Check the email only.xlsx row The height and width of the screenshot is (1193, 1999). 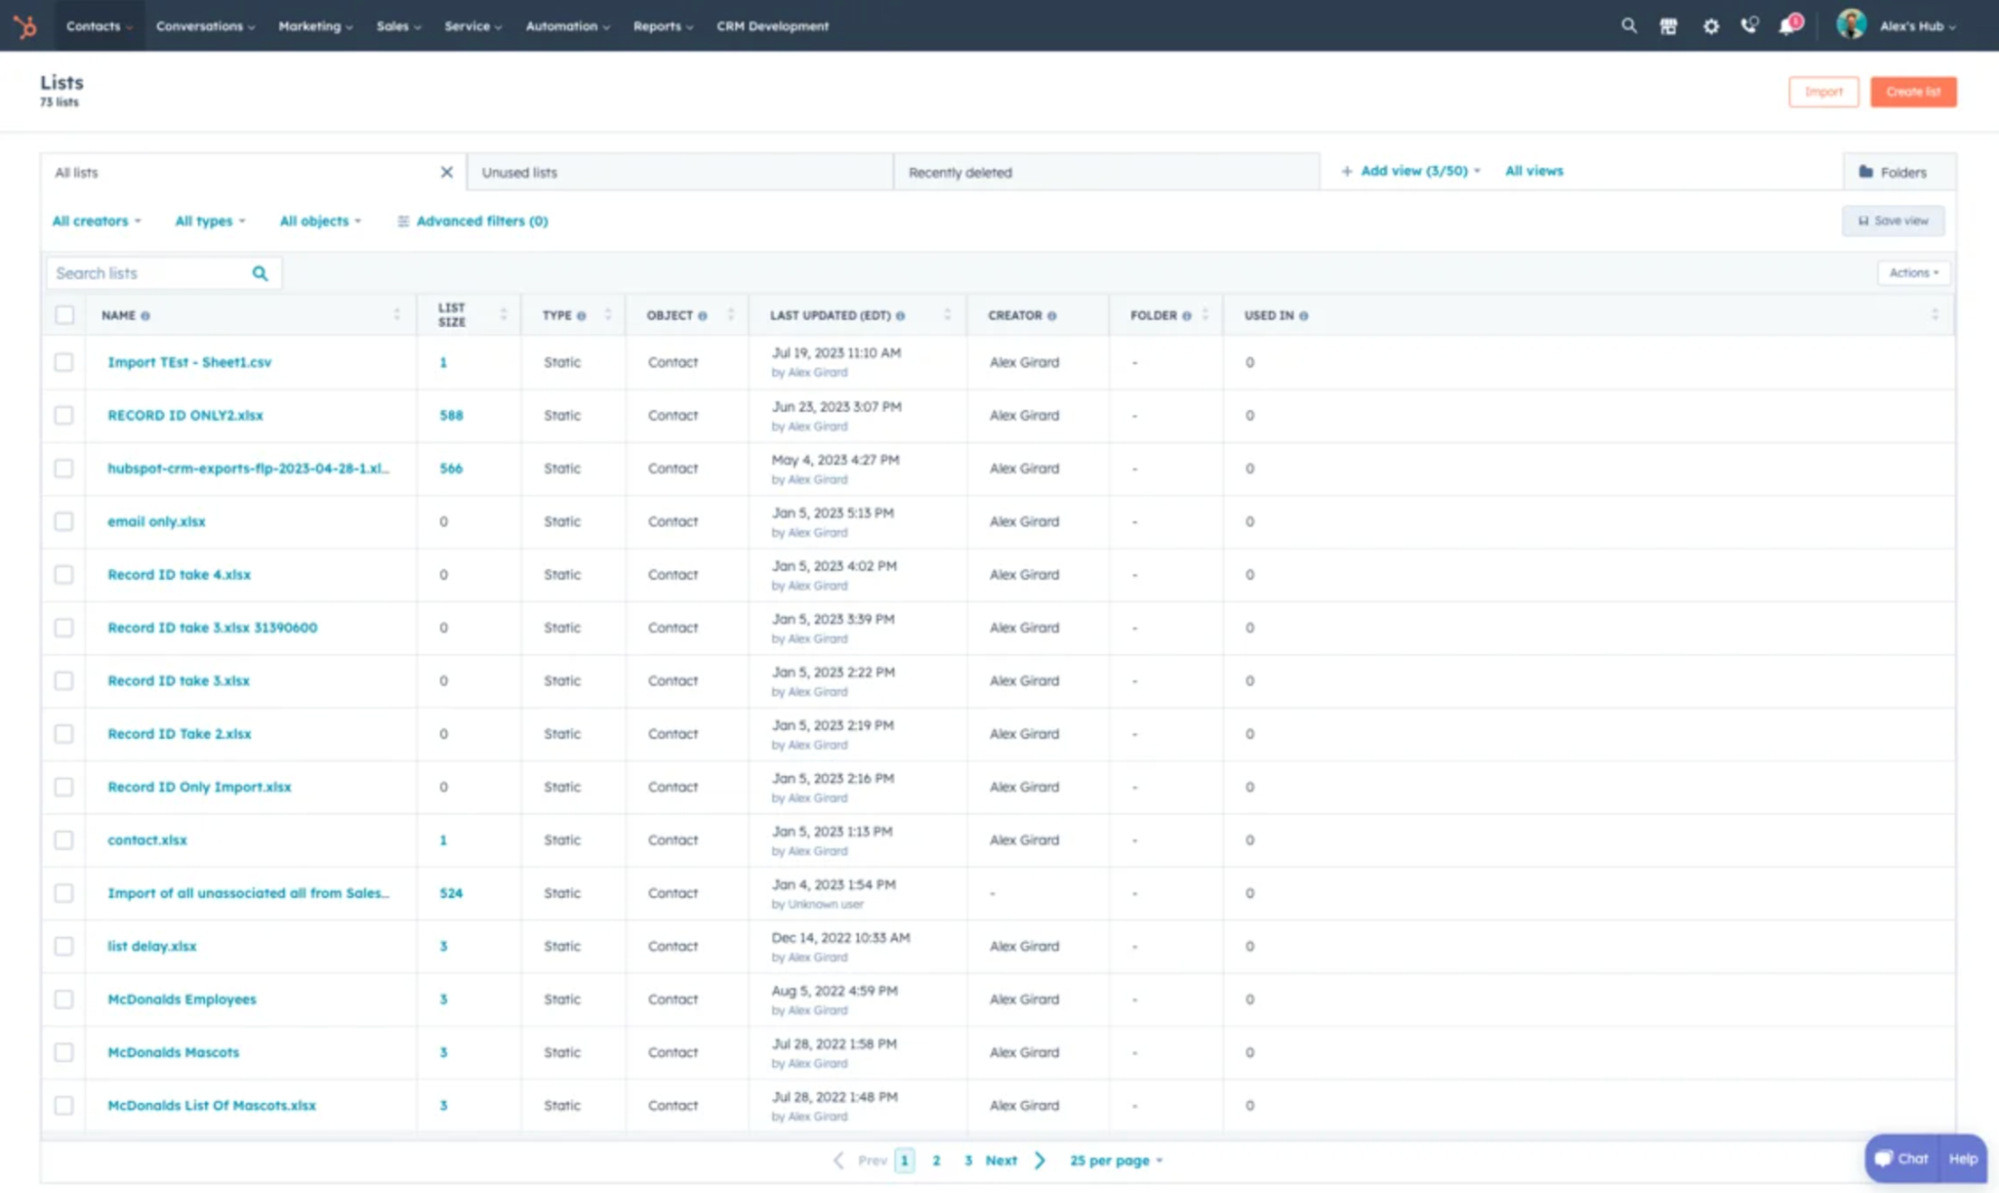pos(64,521)
